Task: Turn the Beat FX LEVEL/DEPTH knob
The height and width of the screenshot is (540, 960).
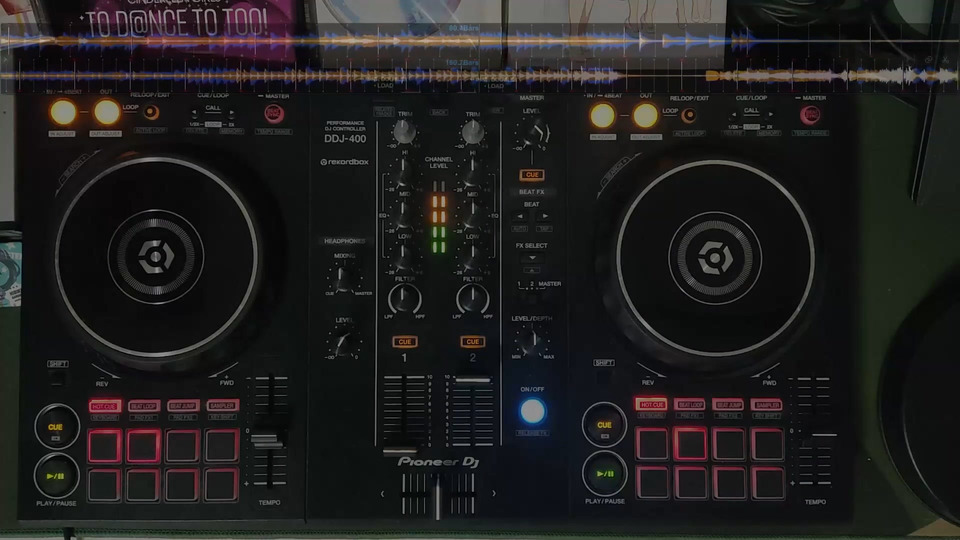Action: (x=531, y=341)
